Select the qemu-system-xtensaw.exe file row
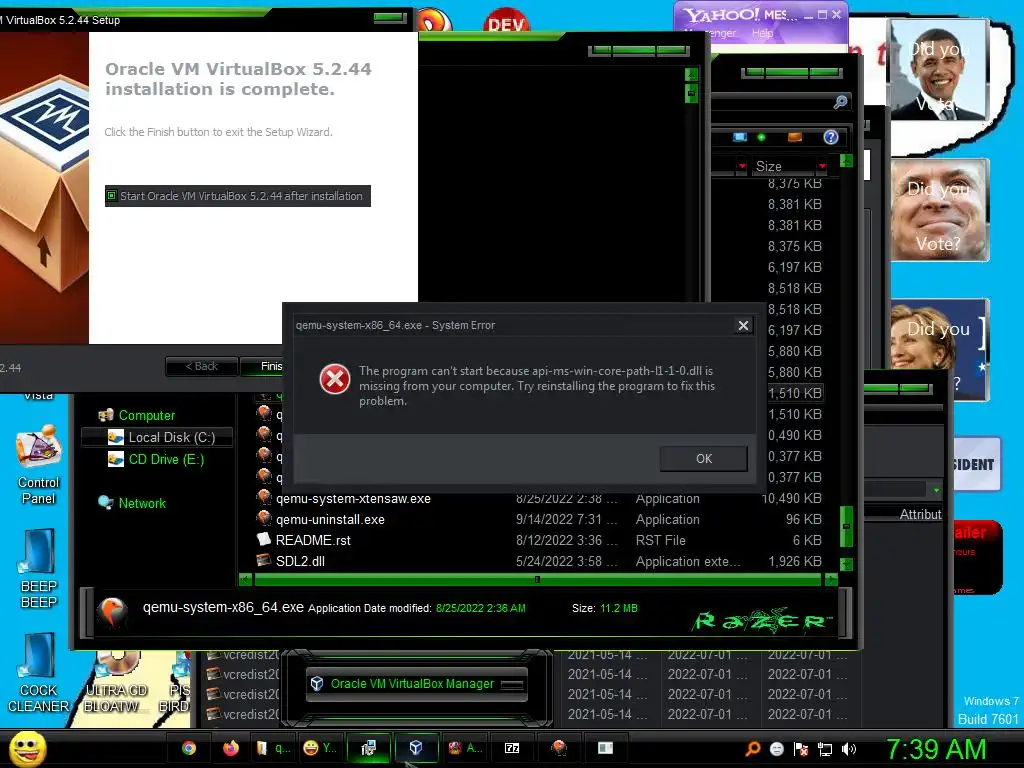The width and height of the screenshot is (1024, 768). point(539,498)
